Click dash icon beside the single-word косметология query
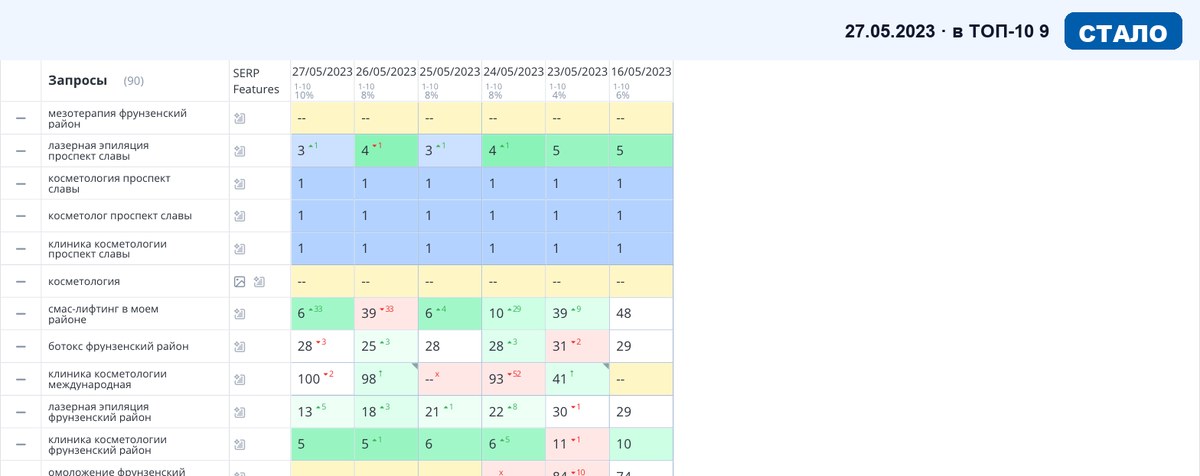The height and width of the screenshot is (476, 1200). click(20, 282)
